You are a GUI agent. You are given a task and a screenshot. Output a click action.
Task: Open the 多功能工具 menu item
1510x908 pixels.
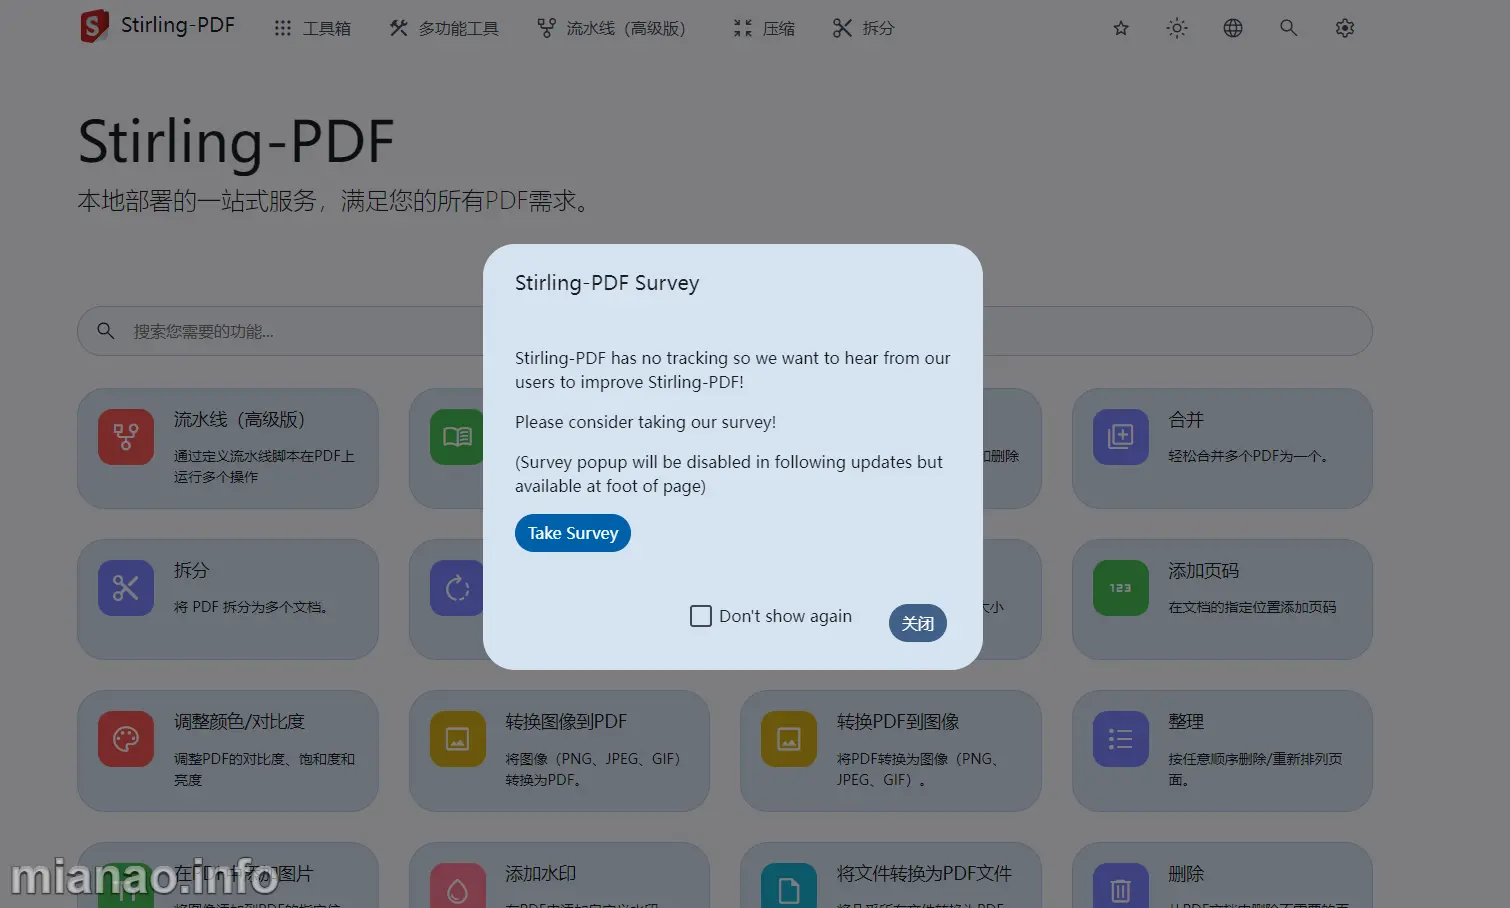pos(444,28)
